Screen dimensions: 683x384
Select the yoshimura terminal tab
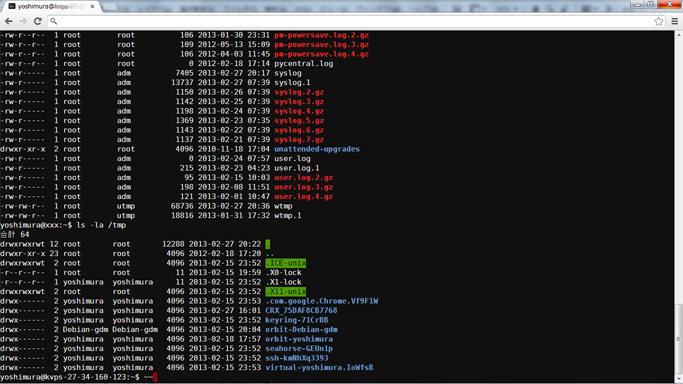click(51, 7)
